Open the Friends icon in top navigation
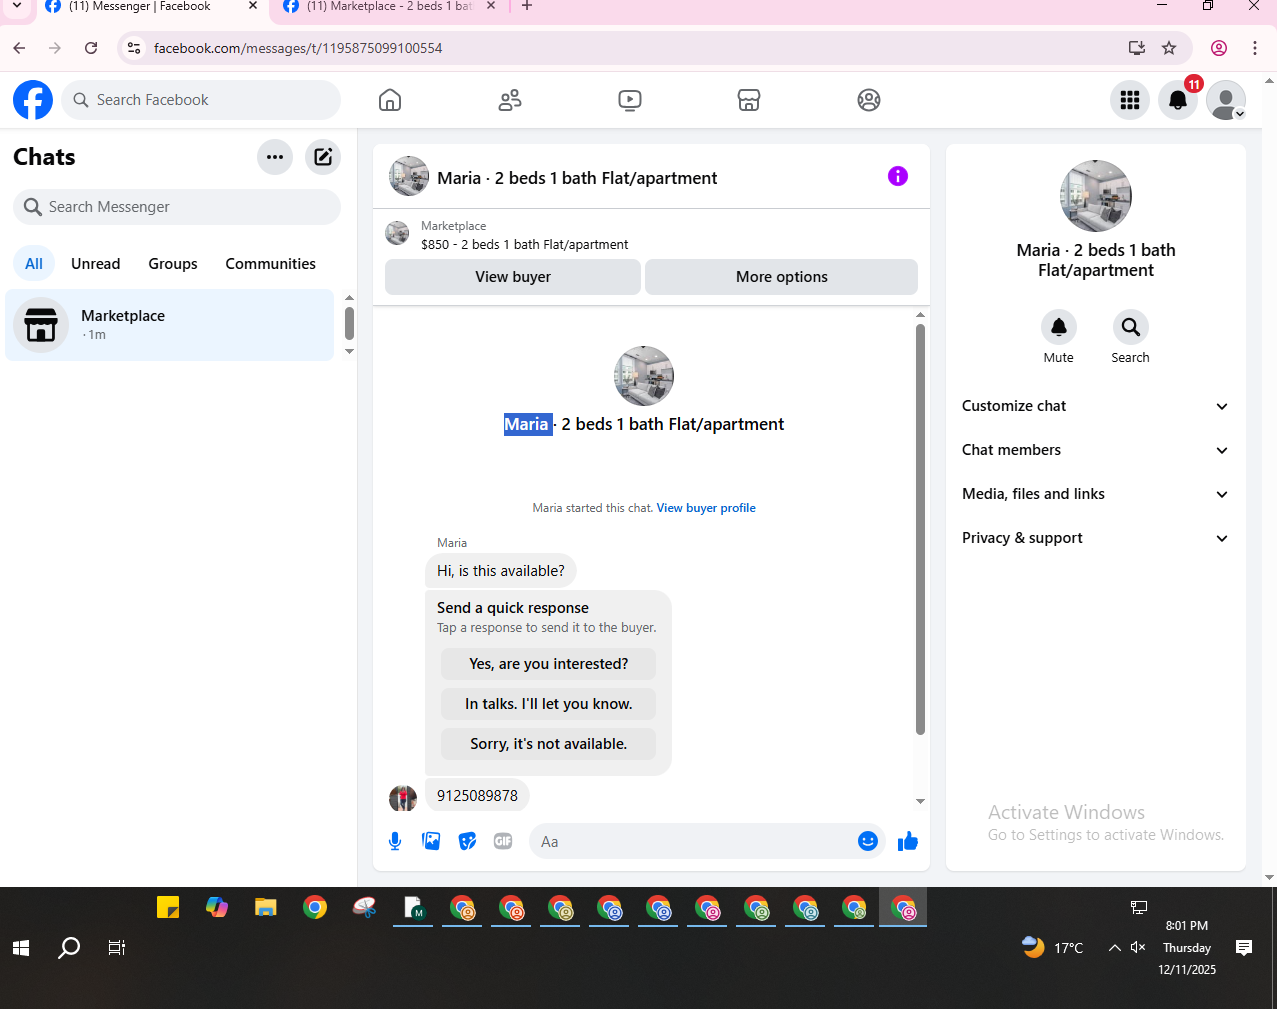 pos(510,100)
